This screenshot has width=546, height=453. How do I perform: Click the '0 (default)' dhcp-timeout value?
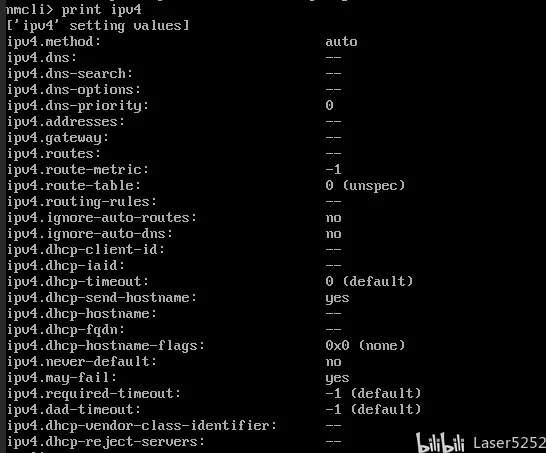pos(369,281)
